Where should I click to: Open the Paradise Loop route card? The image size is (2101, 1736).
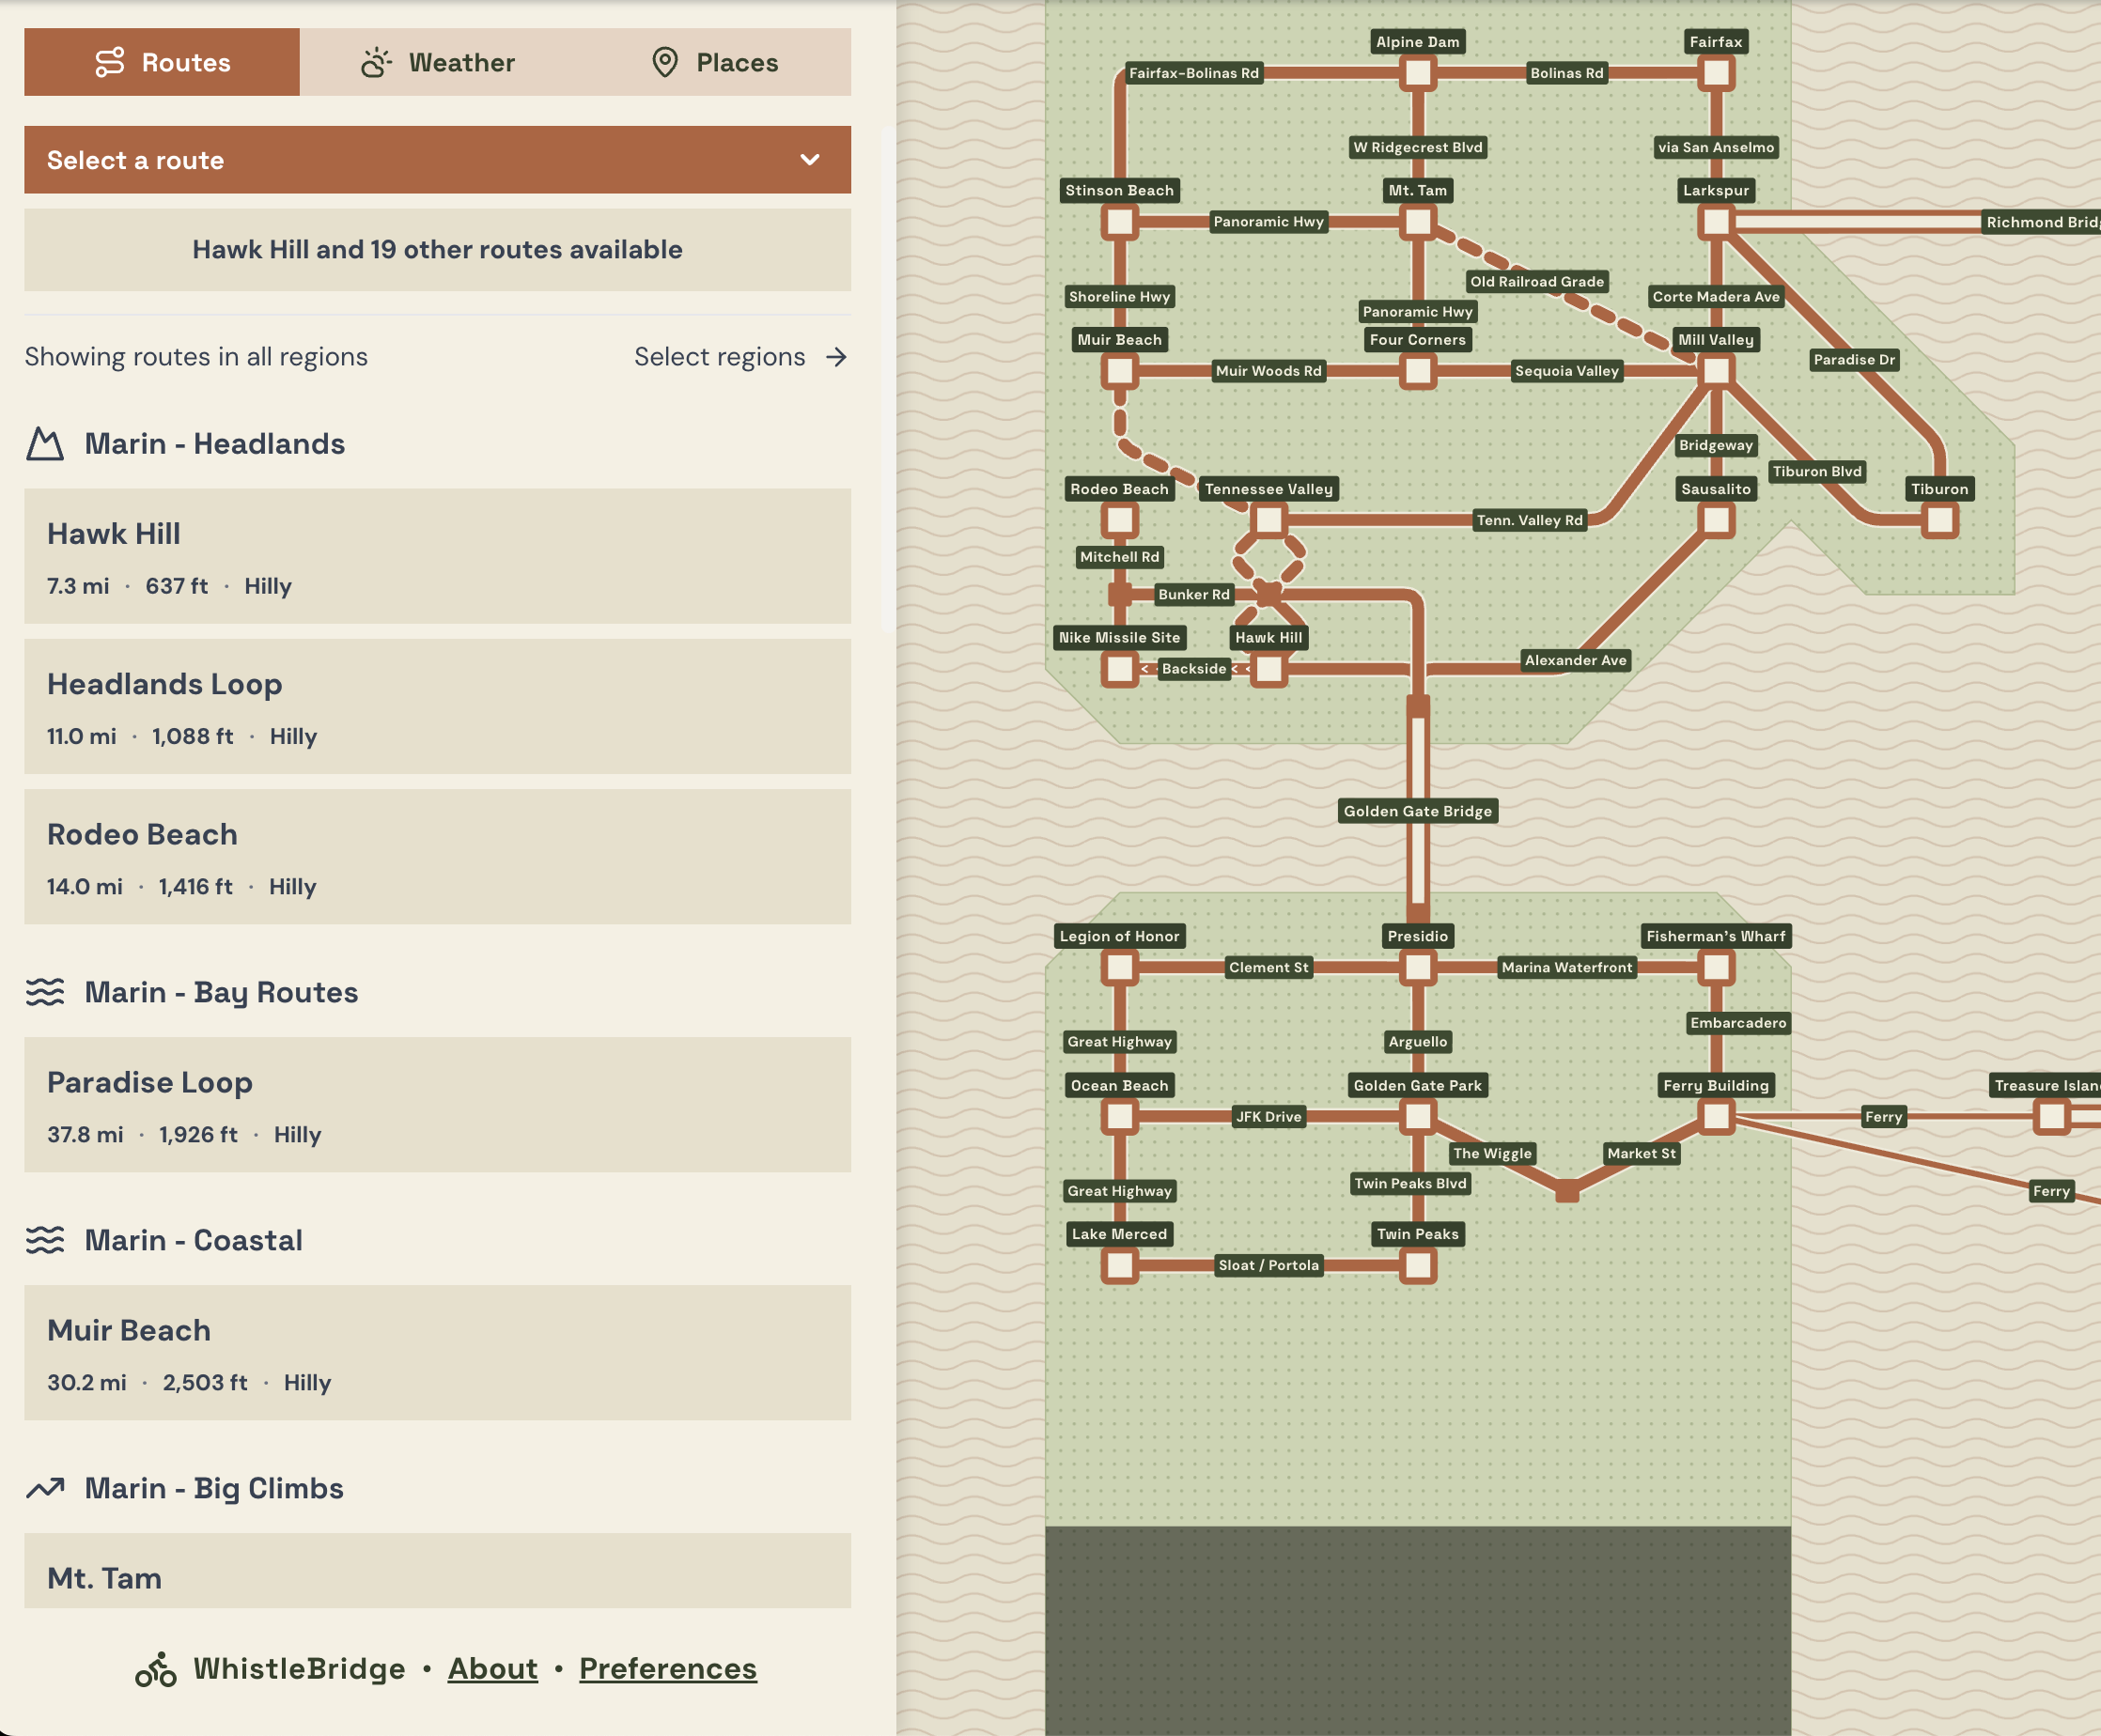437,1105
